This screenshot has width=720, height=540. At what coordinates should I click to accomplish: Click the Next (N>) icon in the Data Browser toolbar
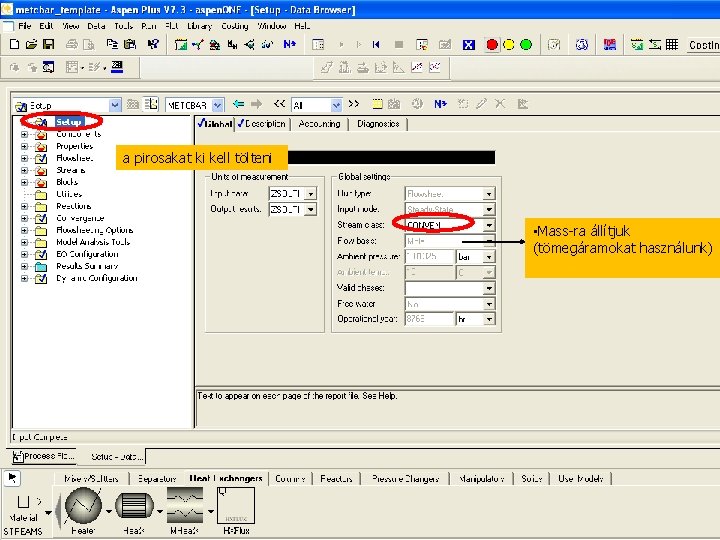(440, 104)
